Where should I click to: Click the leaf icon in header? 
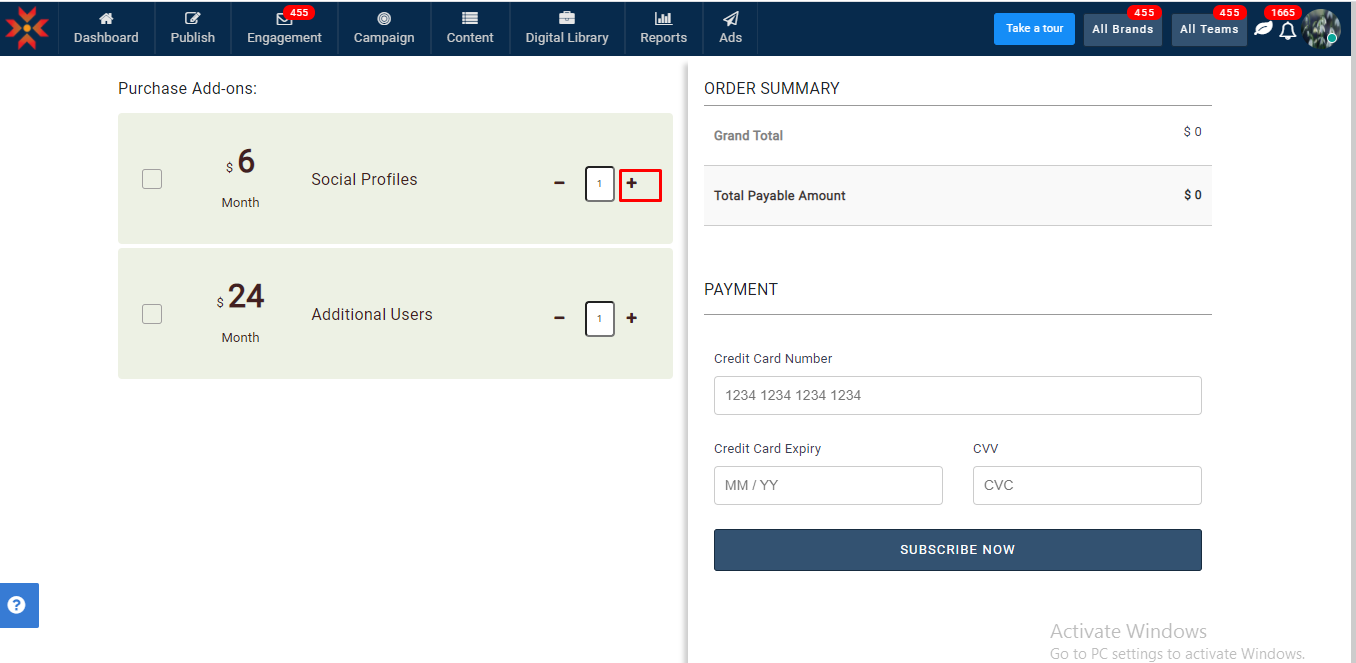1263,29
